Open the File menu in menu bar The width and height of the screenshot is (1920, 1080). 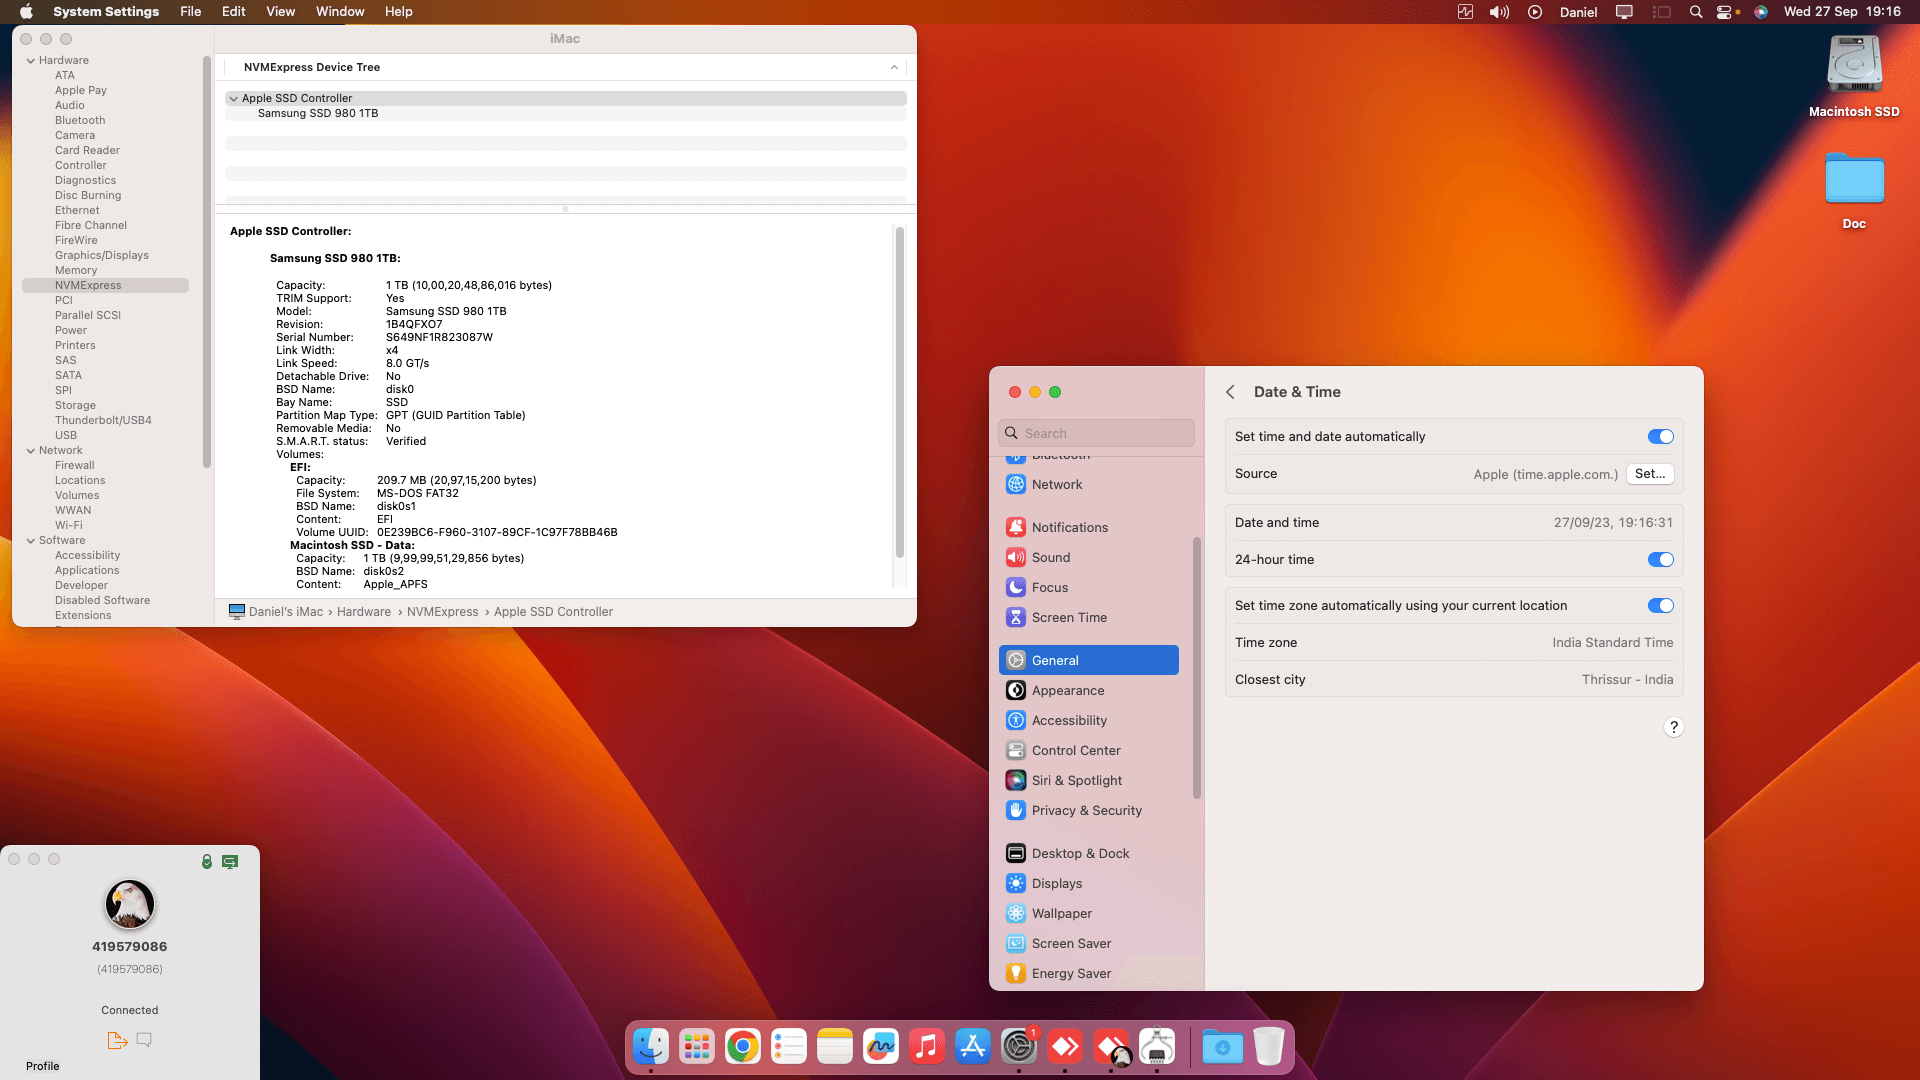point(190,12)
